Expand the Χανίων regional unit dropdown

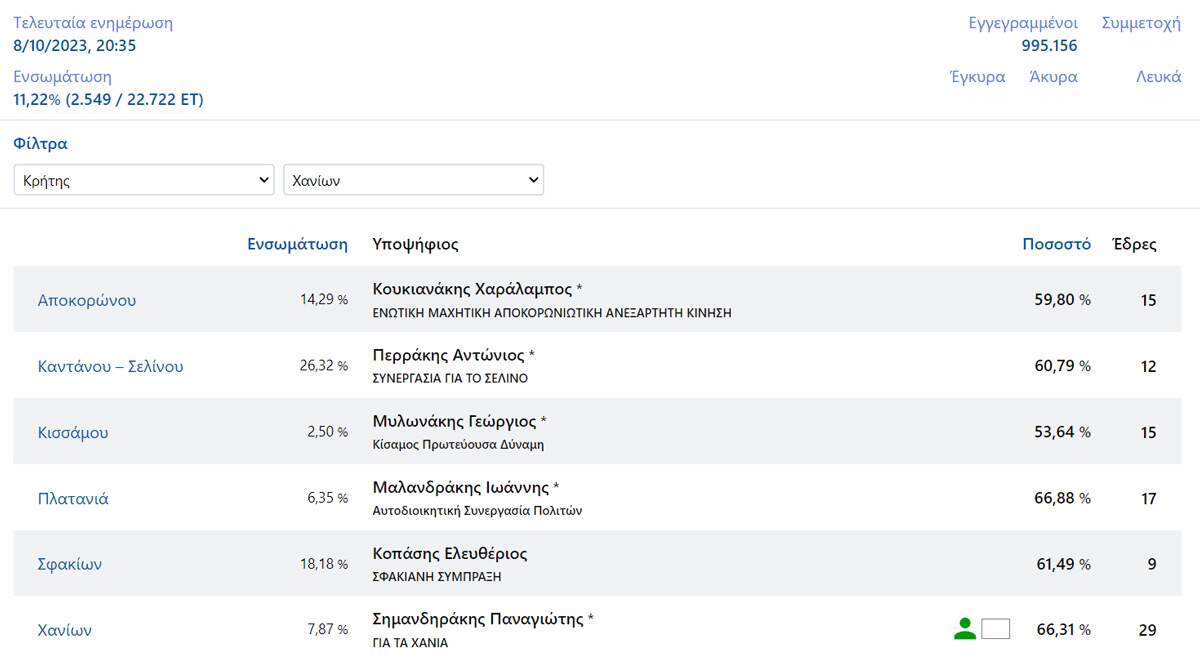pos(414,181)
